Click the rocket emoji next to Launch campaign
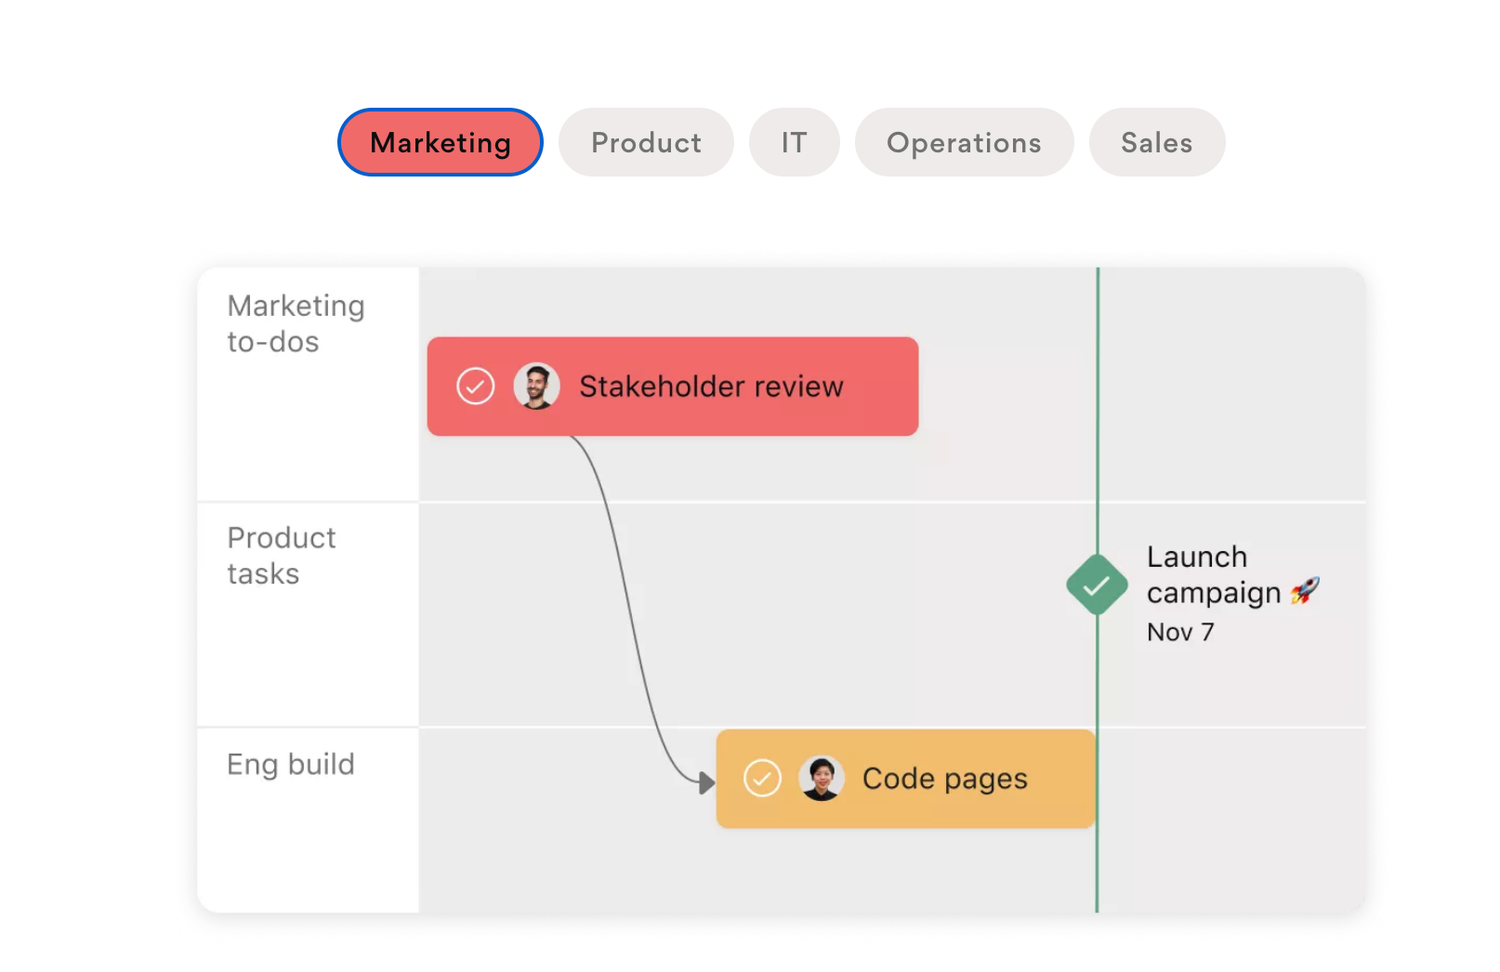1500x972 pixels. [x=1305, y=592]
